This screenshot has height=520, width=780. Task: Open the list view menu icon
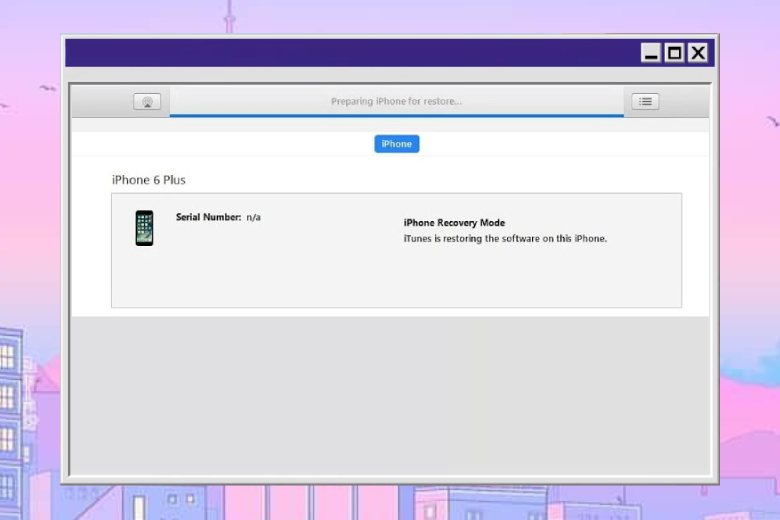(645, 102)
